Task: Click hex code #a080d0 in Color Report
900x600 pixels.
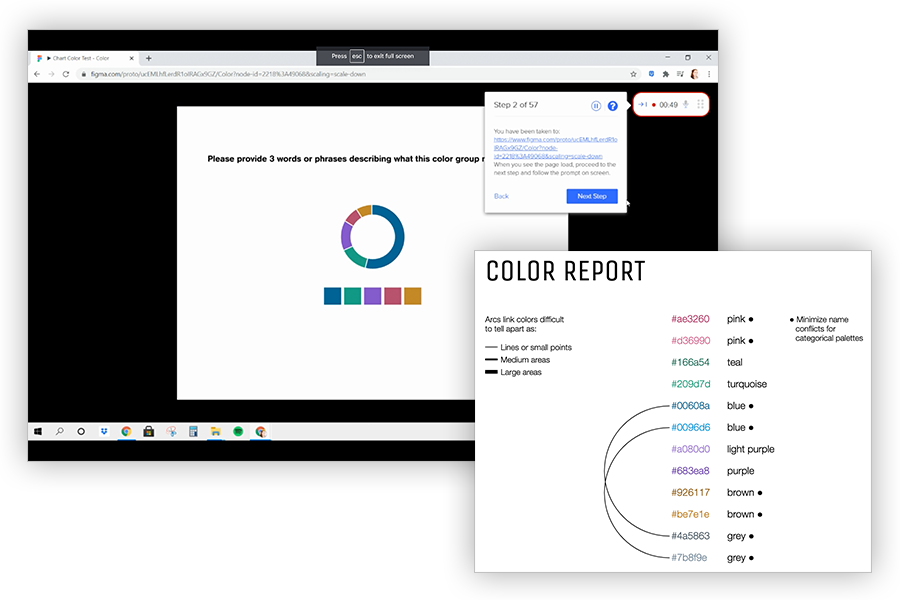Action: point(690,449)
